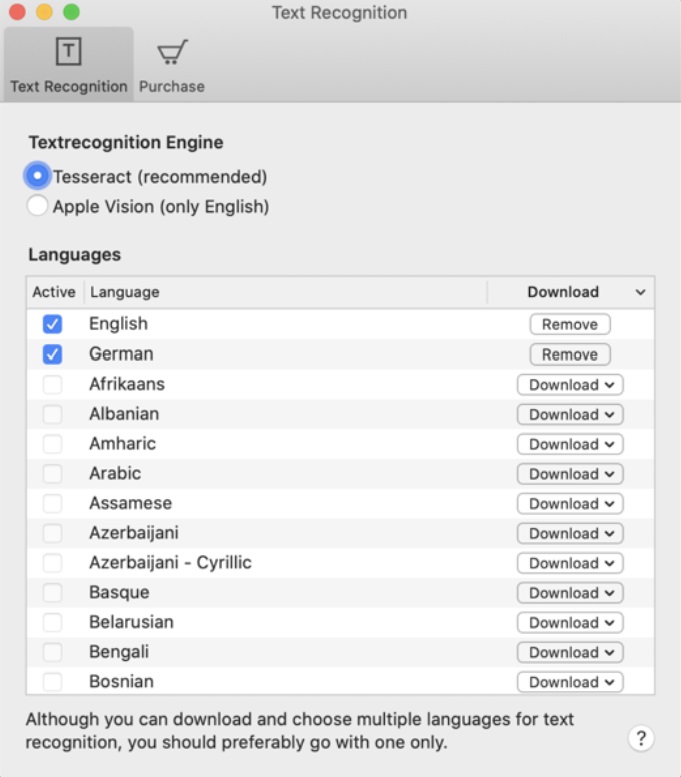This screenshot has height=777, width=681.
Task: Open Download dropdown for Afrikaans
Action: [570, 385]
